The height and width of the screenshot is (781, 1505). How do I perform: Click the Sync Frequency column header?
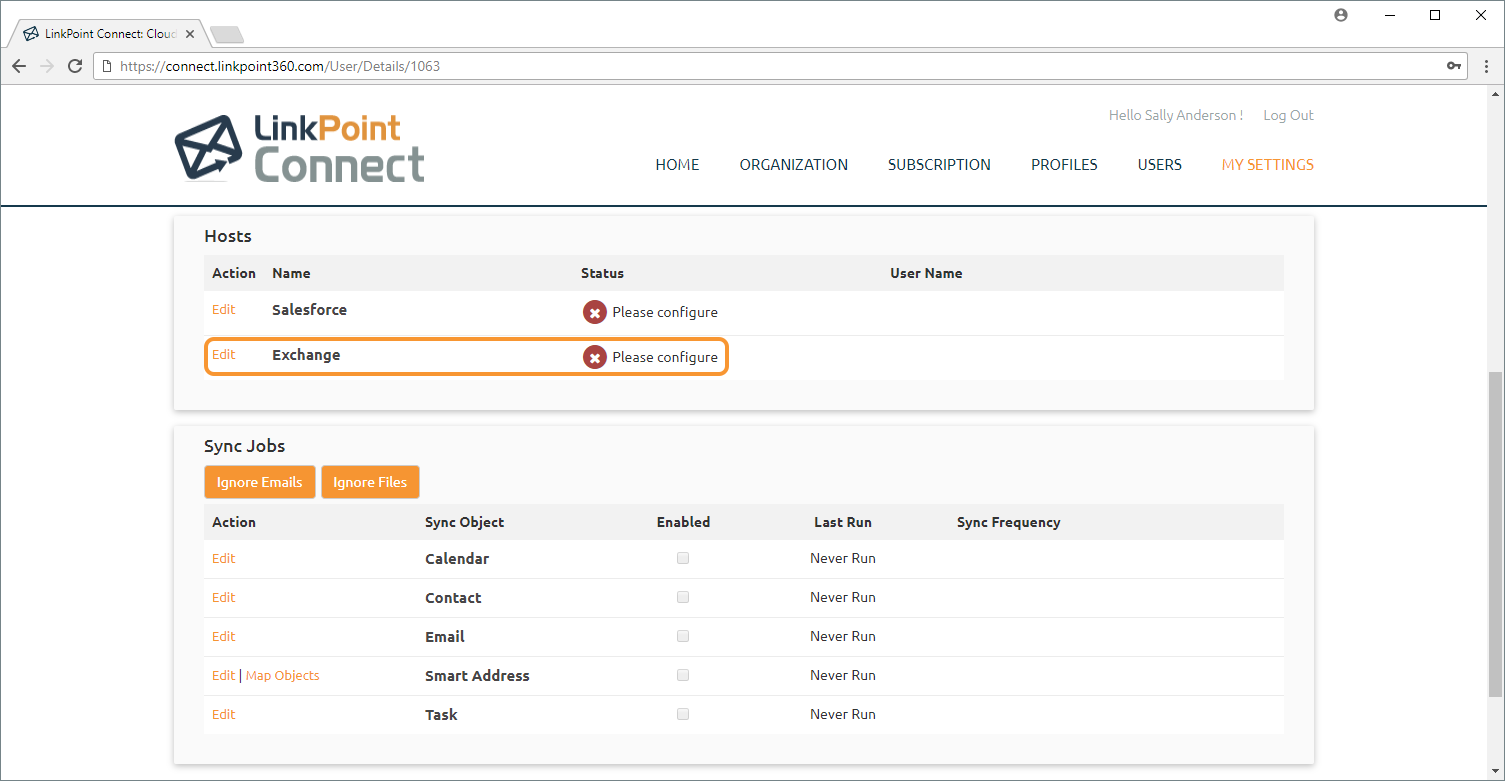click(x=1008, y=522)
